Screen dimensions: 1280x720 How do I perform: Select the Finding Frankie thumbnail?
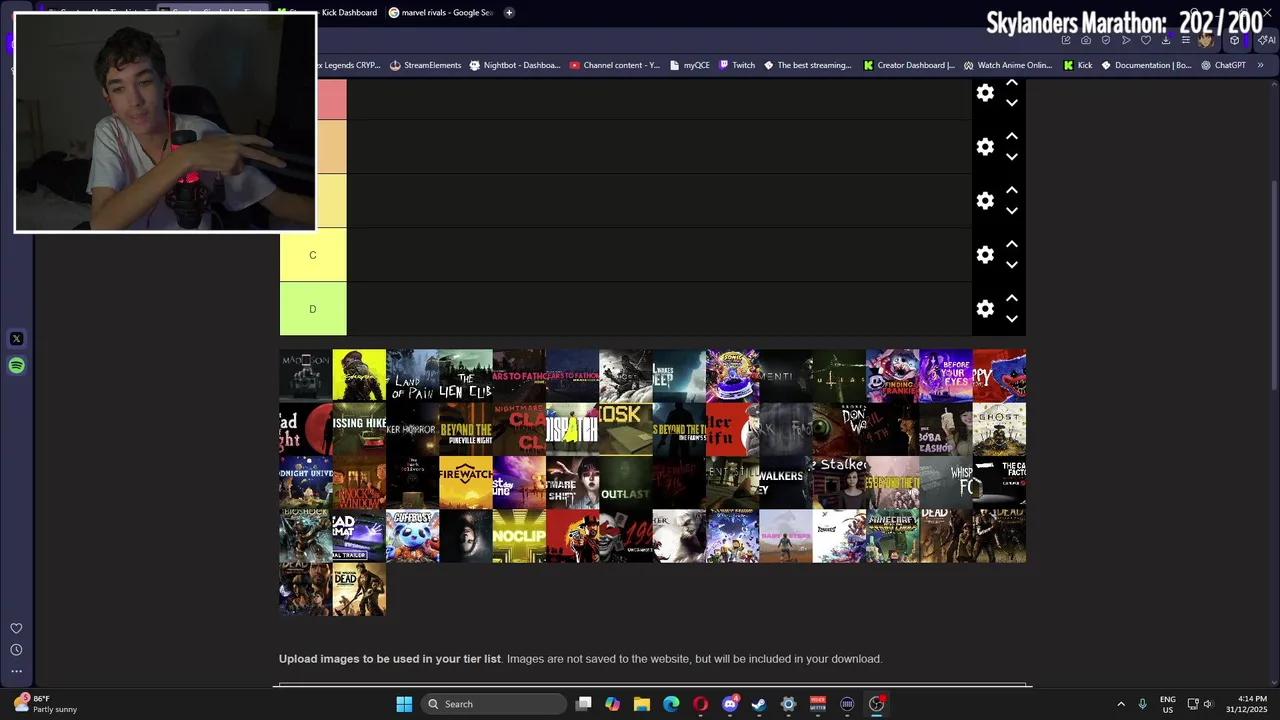pyautogui.click(x=892, y=376)
